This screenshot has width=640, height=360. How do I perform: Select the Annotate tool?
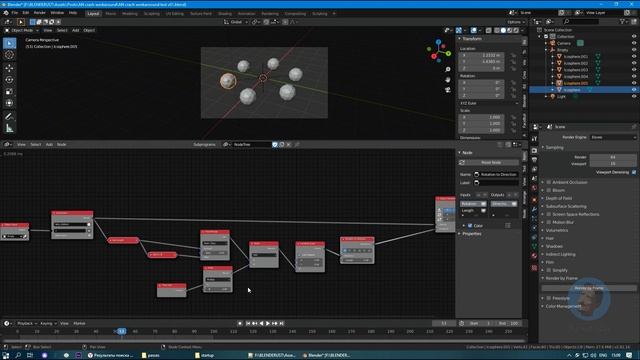click(x=9, y=117)
